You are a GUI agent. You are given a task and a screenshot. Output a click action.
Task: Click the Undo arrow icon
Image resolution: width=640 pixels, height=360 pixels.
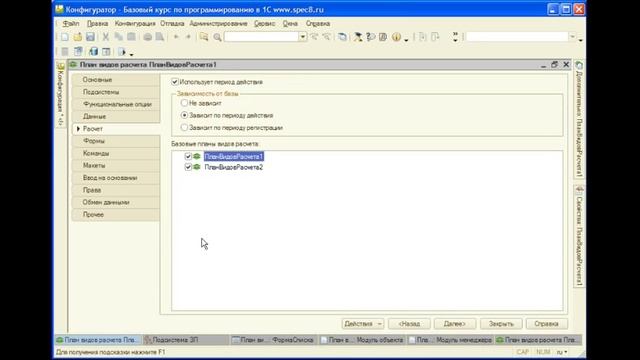pos(176,37)
